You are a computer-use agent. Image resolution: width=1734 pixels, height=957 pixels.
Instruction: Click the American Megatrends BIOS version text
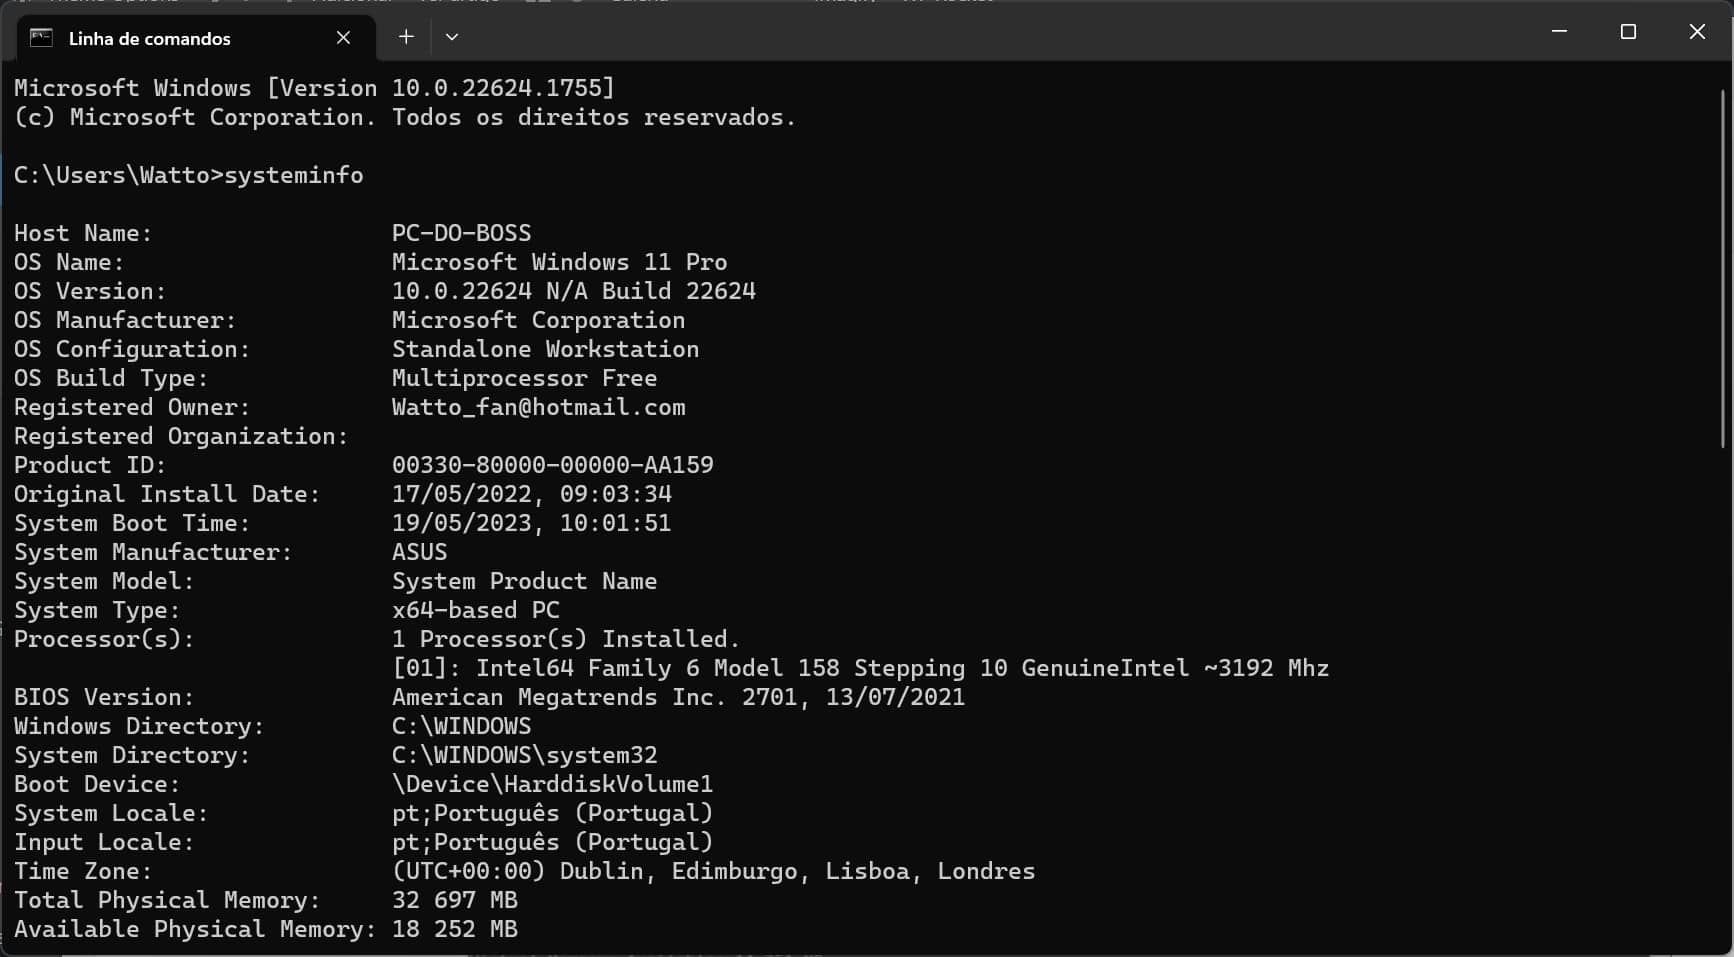point(678,697)
